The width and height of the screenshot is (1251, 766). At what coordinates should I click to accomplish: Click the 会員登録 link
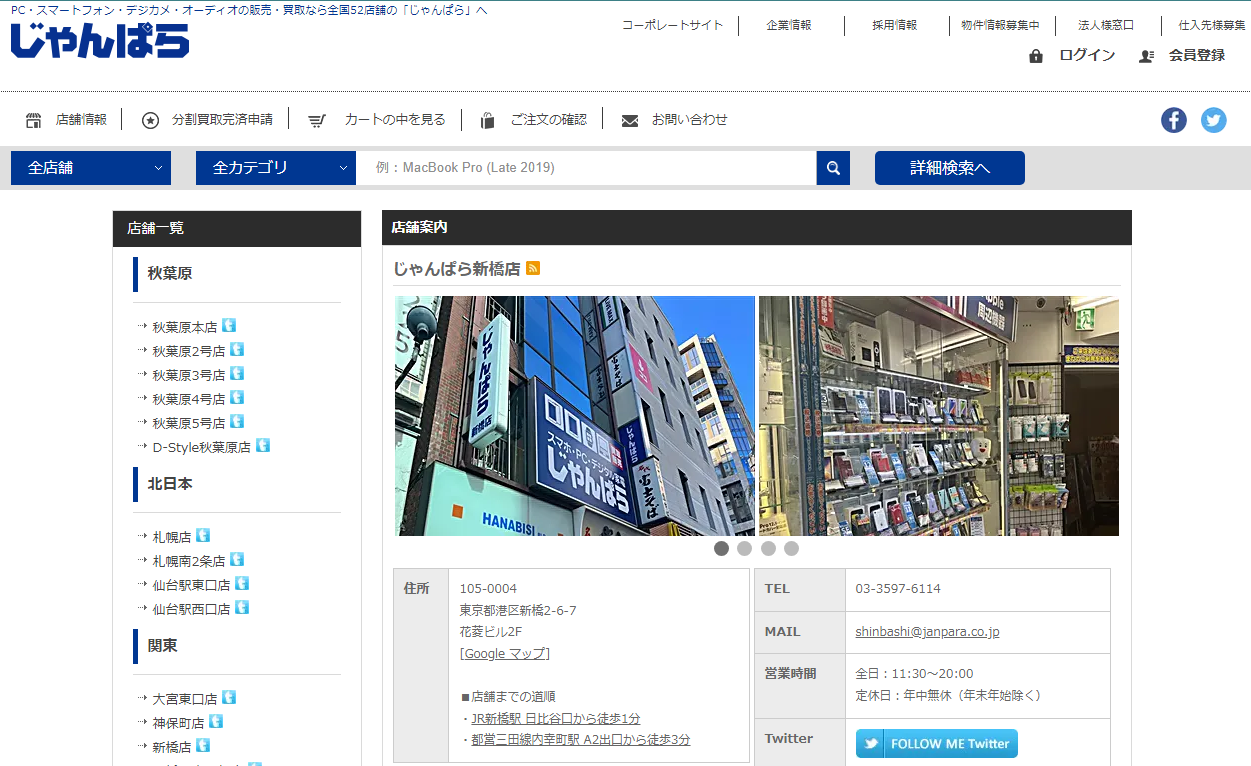(x=1197, y=55)
